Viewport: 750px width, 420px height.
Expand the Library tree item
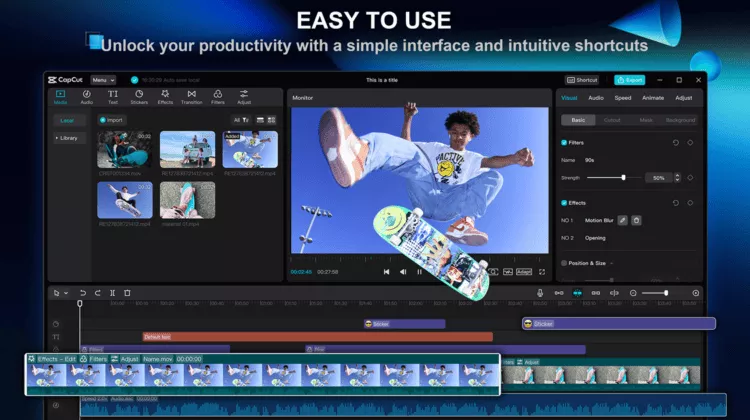[x=68, y=138]
